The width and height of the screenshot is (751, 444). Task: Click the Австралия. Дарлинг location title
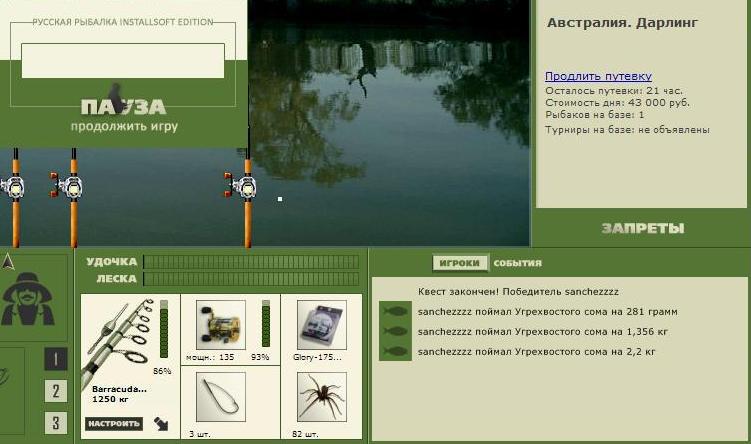(x=622, y=23)
